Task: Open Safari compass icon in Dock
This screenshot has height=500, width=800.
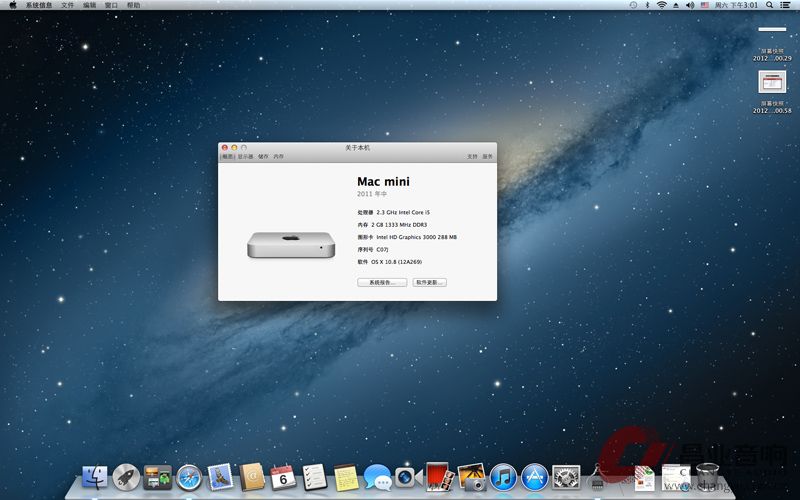Action: click(x=189, y=478)
